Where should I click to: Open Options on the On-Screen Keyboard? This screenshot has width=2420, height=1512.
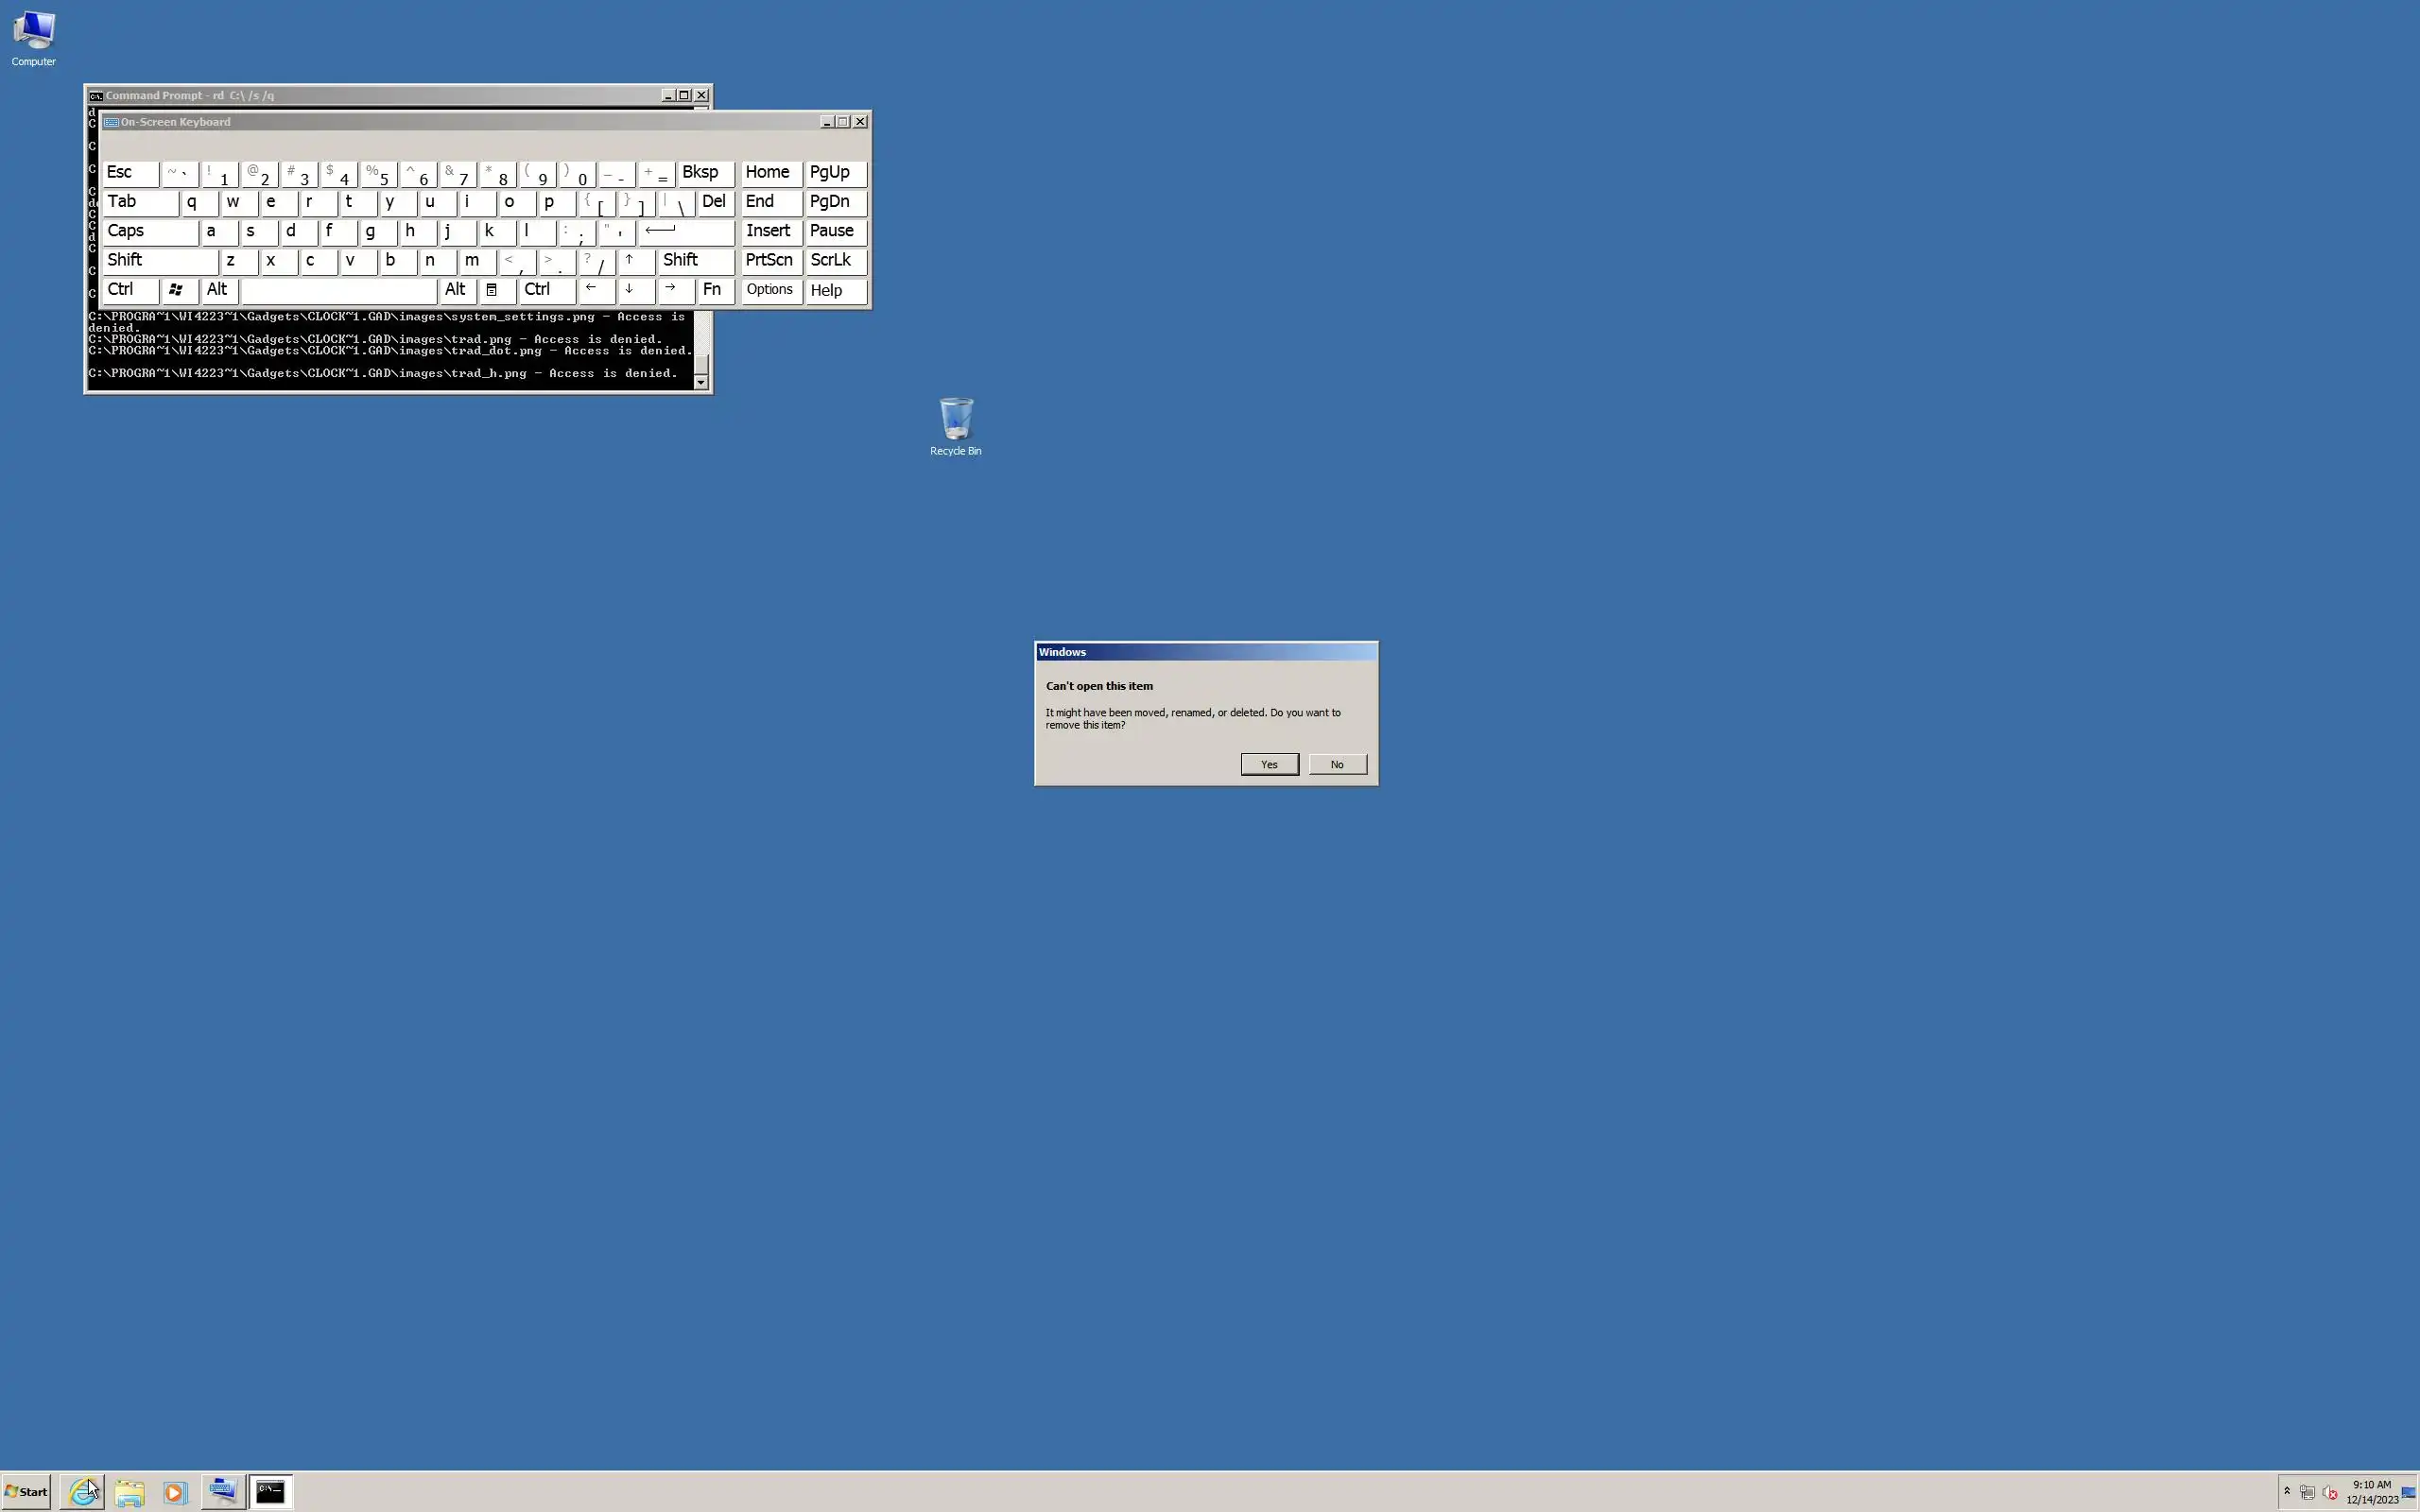click(769, 290)
